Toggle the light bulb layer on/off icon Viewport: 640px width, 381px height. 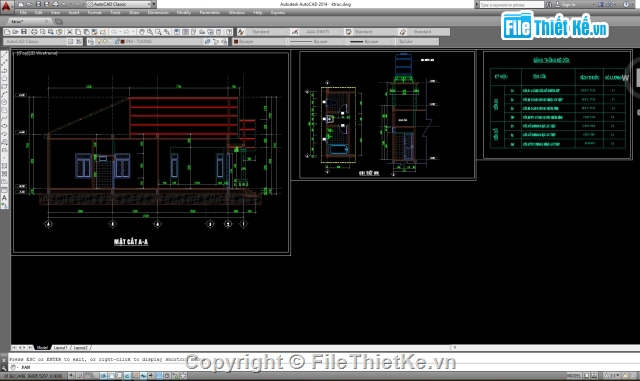click(99, 42)
